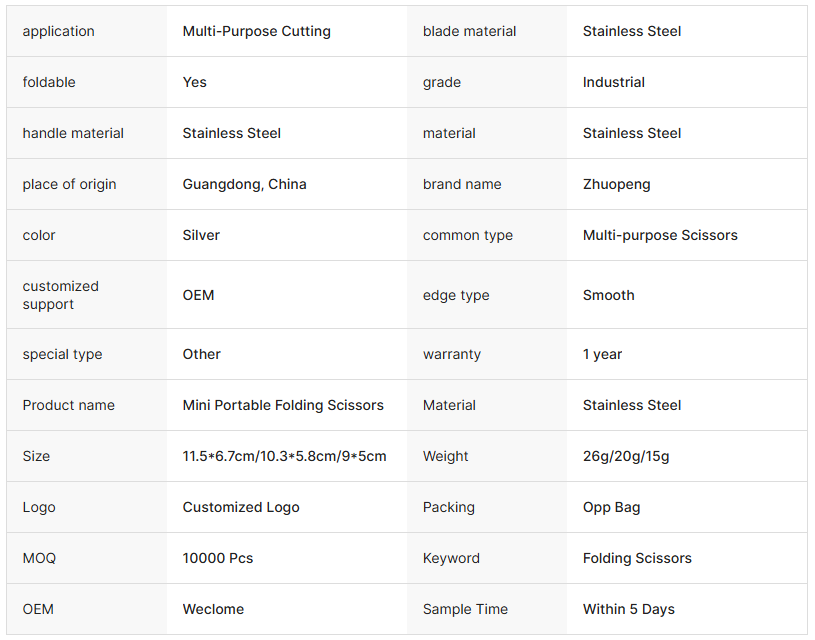
Task: Select the 'Guangdong, China' origin cell
Action: pos(244,184)
